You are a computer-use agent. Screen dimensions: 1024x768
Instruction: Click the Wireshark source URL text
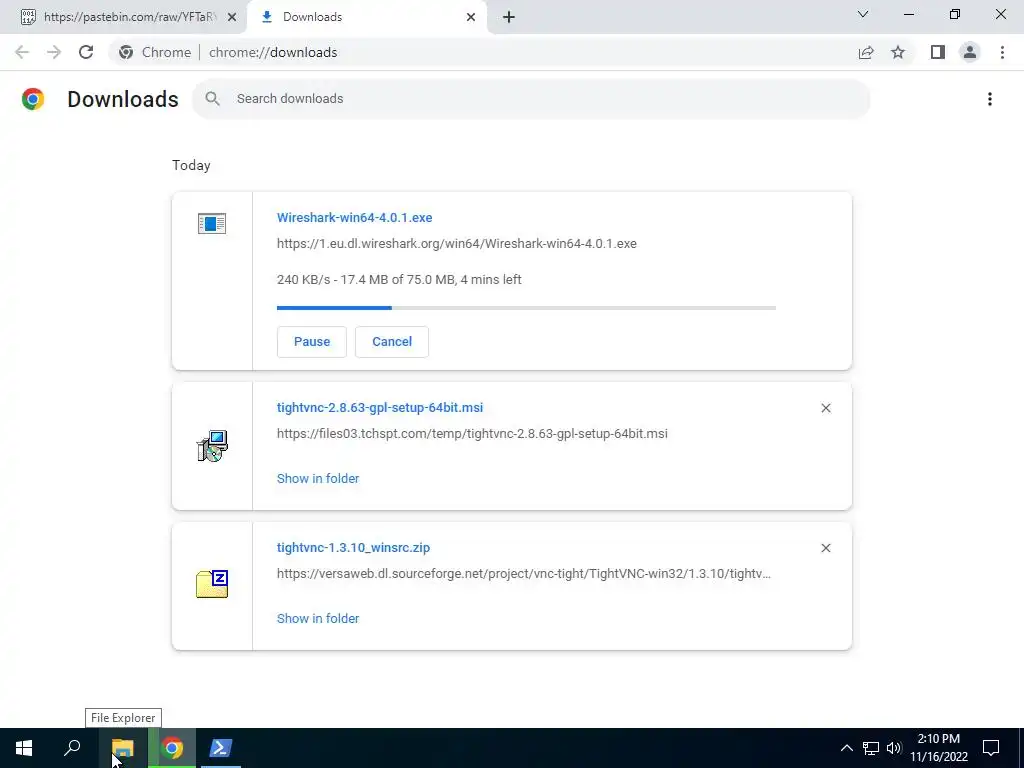pyautogui.click(x=456, y=244)
